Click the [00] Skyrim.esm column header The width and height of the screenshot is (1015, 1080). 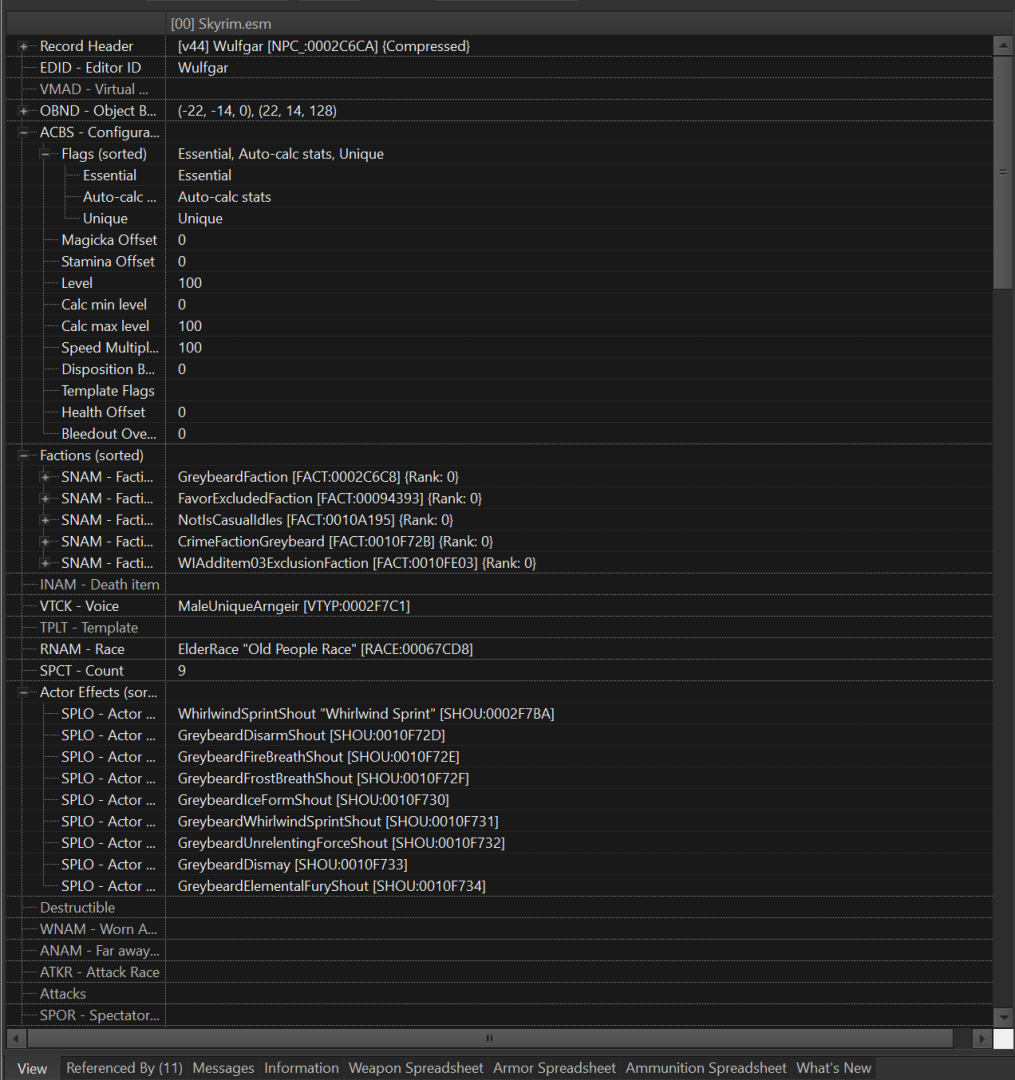coord(580,24)
